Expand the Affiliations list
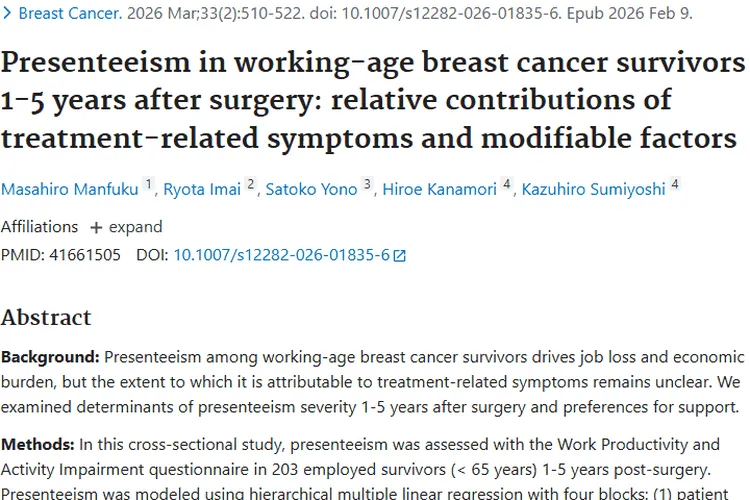 126,227
